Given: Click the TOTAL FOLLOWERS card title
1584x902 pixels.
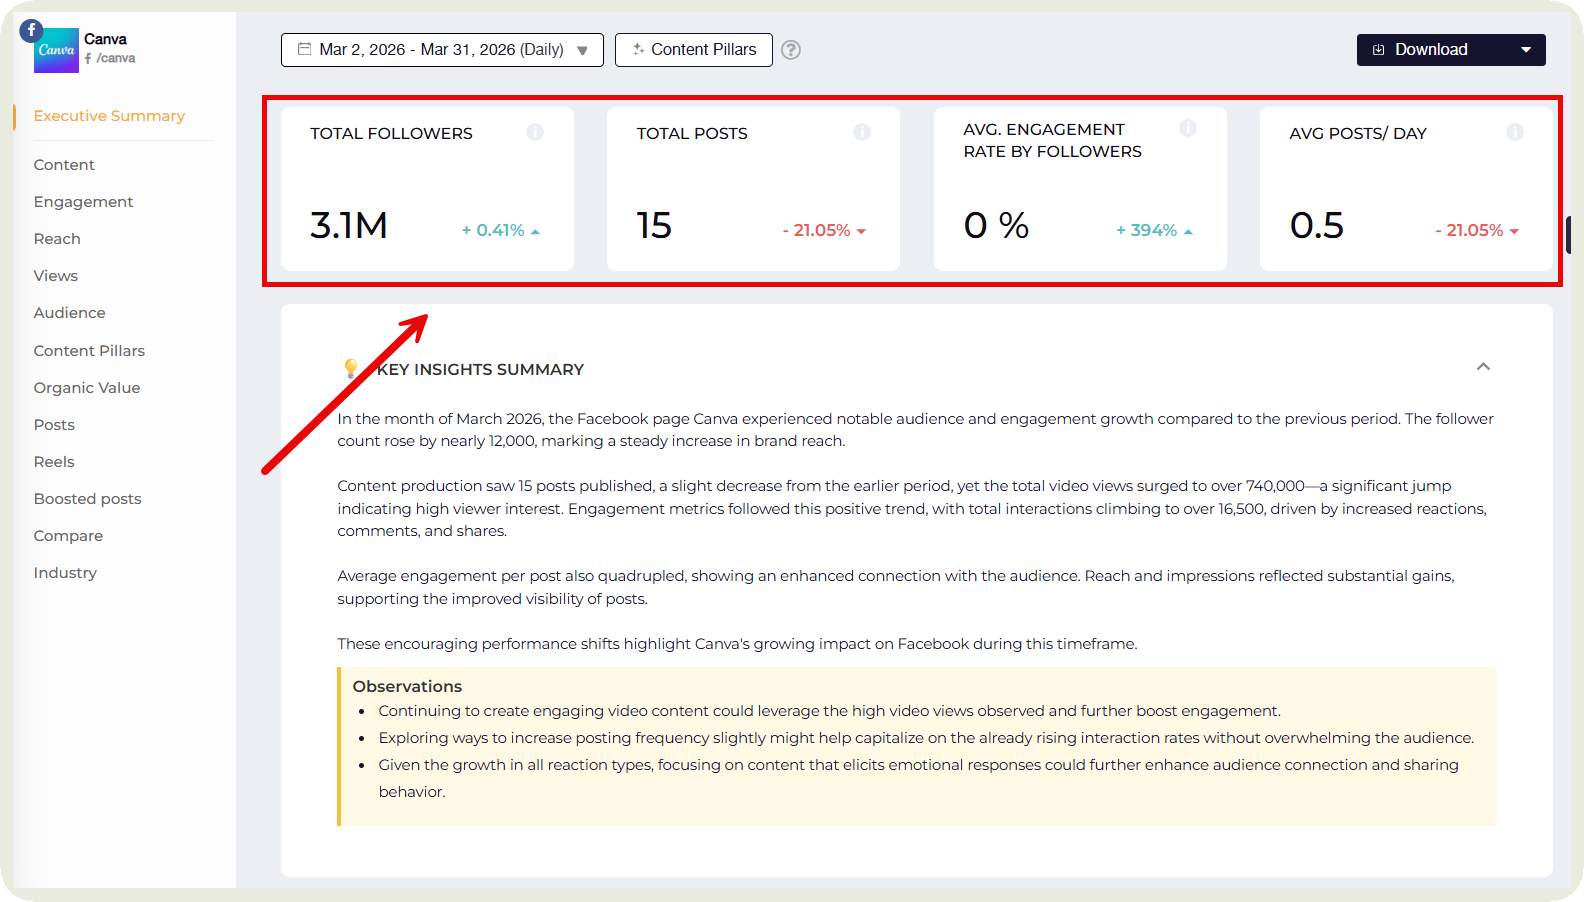Looking at the screenshot, I should pyautogui.click(x=391, y=134).
